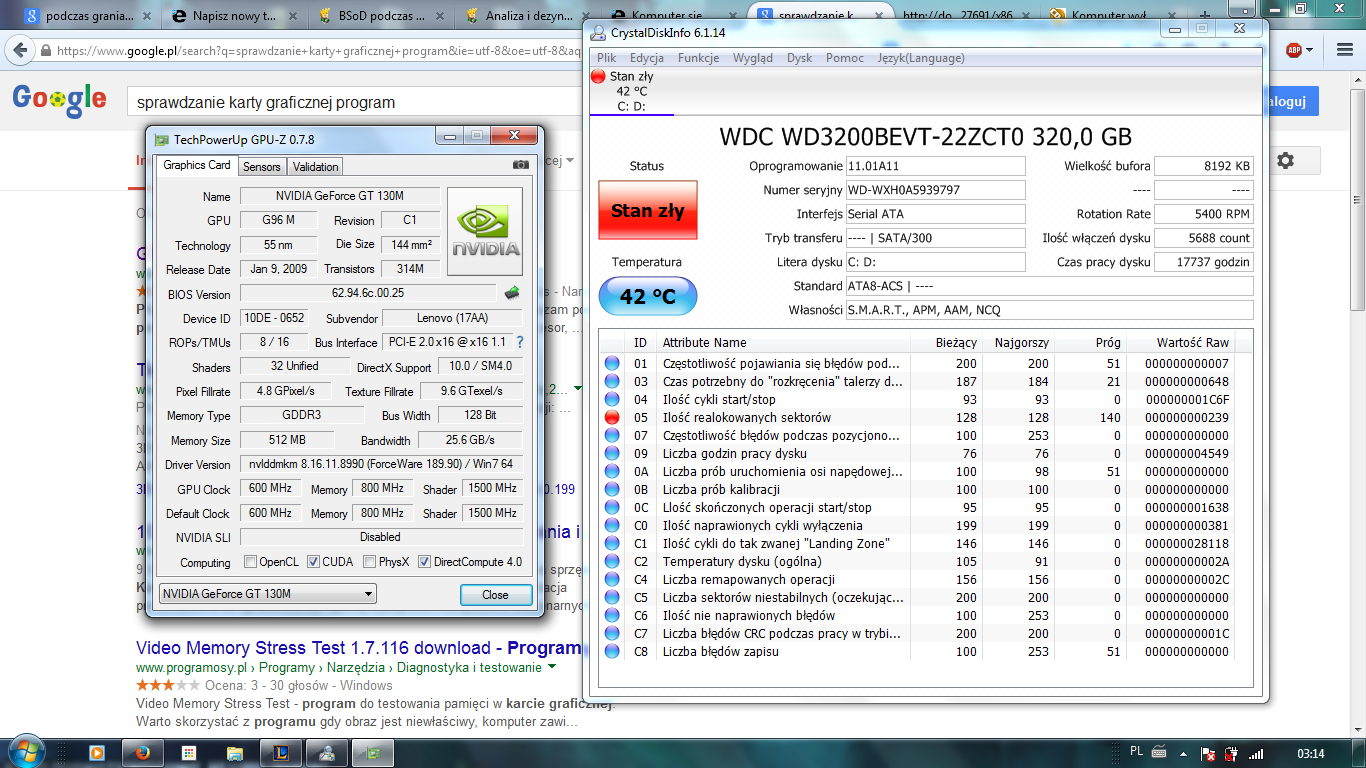The width and height of the screenshot is (1366, 768).
Task: Open the browser menu dropdown arrow beside Adblock
Action: [1310, 49]
